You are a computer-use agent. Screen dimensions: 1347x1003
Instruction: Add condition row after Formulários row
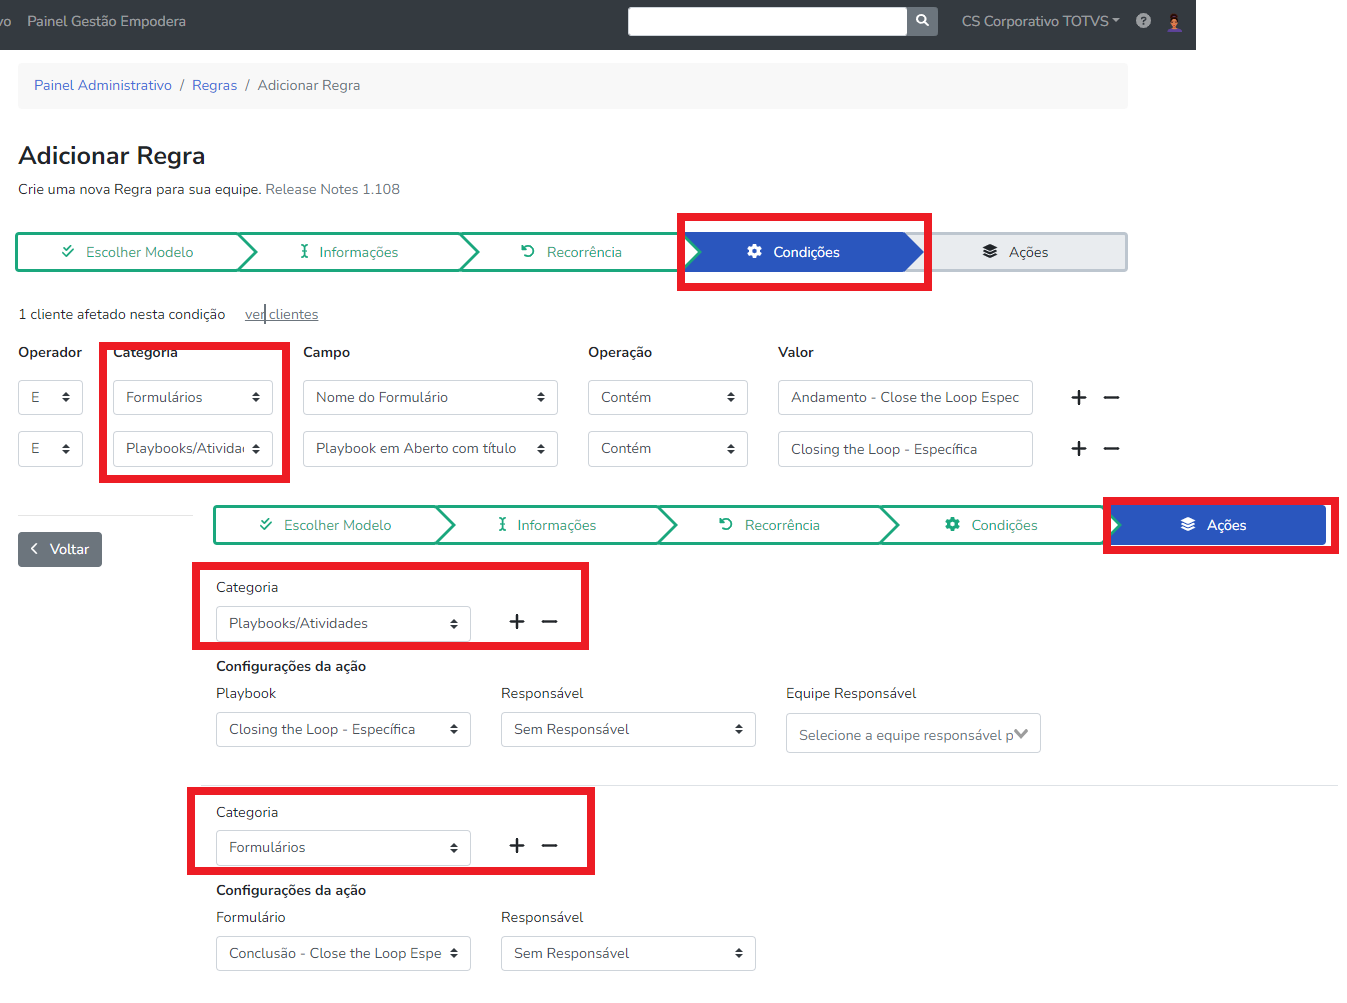click(1079, 398)
